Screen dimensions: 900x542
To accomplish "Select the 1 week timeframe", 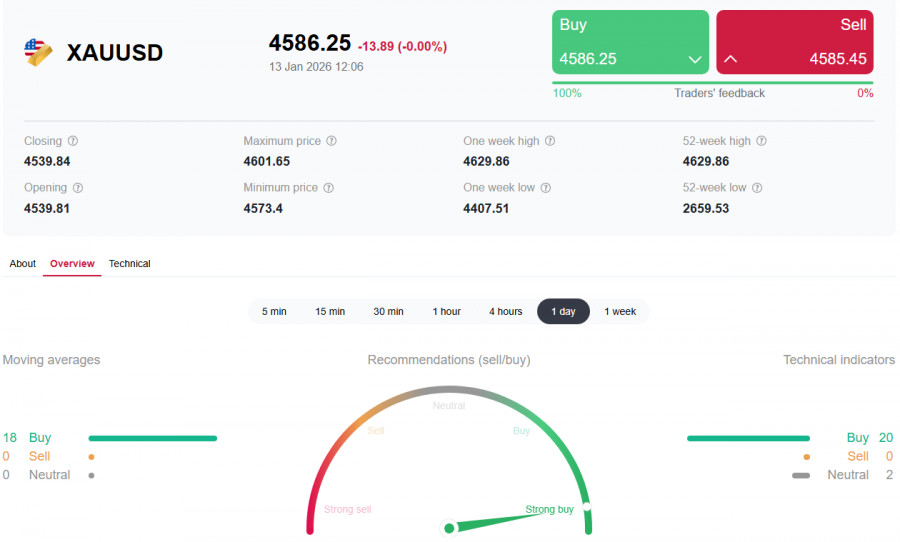I will coord(620,311).
